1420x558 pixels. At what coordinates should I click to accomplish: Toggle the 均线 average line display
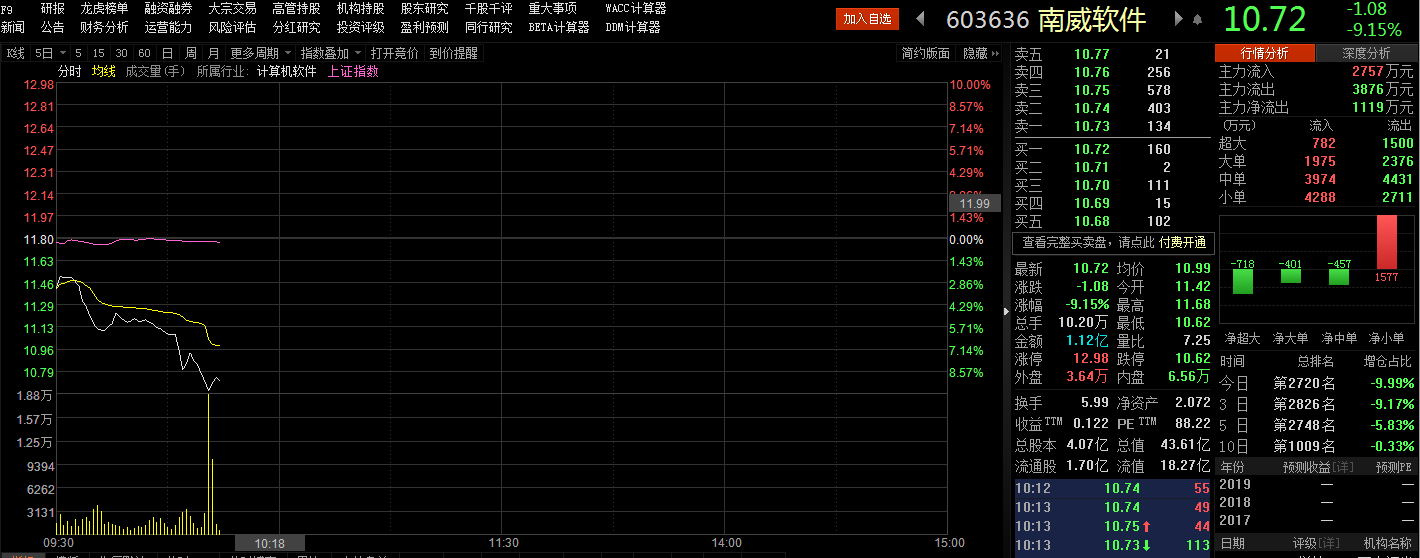104,71
